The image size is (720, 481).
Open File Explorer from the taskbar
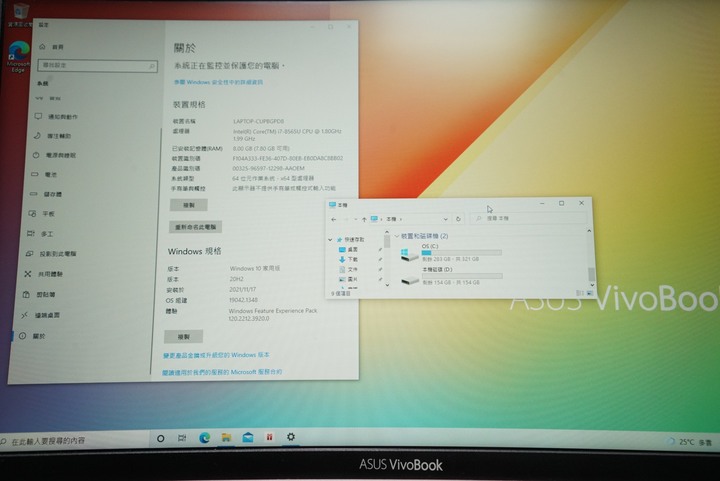tap(226, 437)
